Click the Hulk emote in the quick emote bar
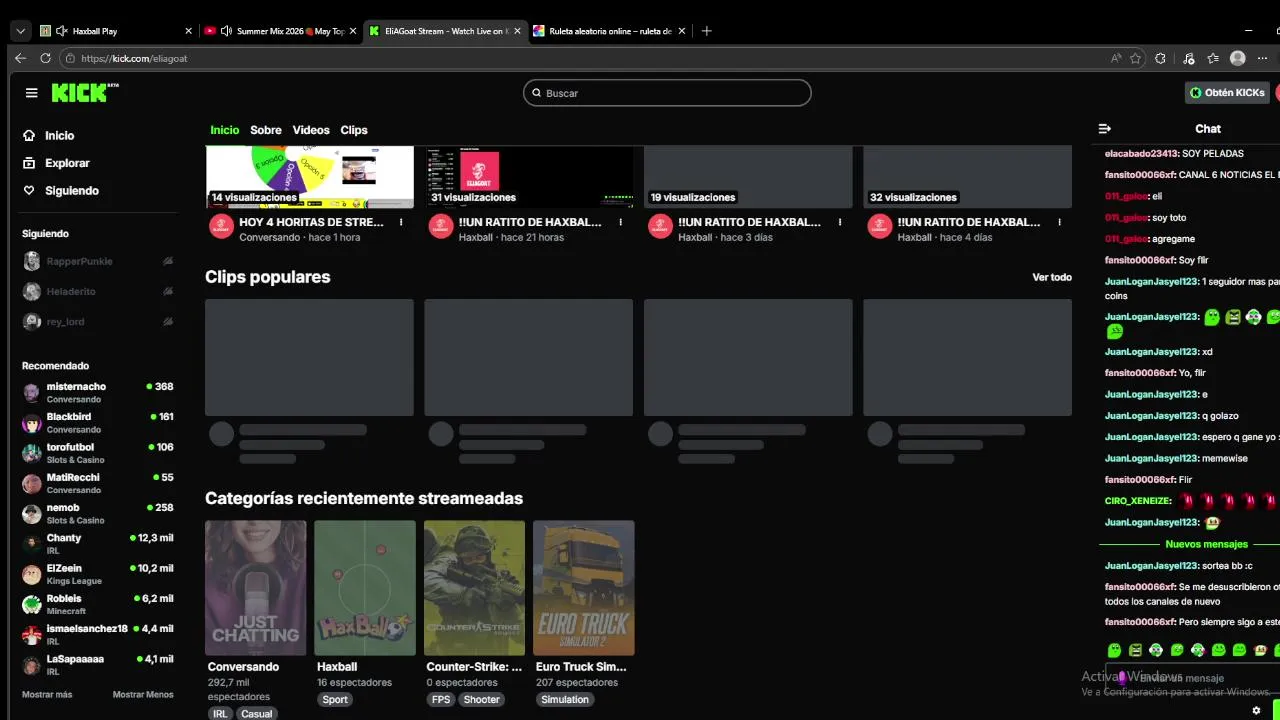This screenshot has height=720, width=1280. tap(1135, 650)
